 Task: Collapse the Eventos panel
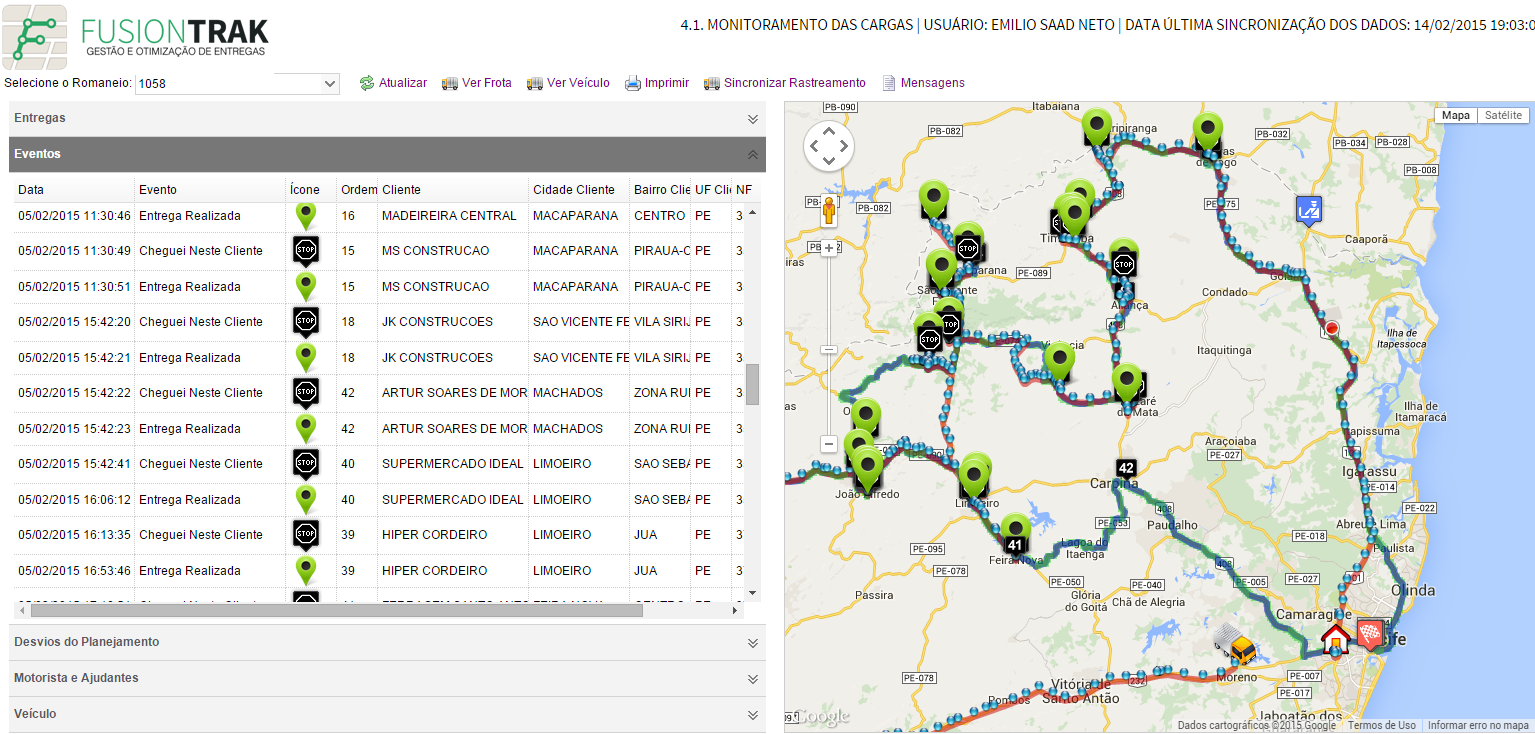click(x=387, y=154)
